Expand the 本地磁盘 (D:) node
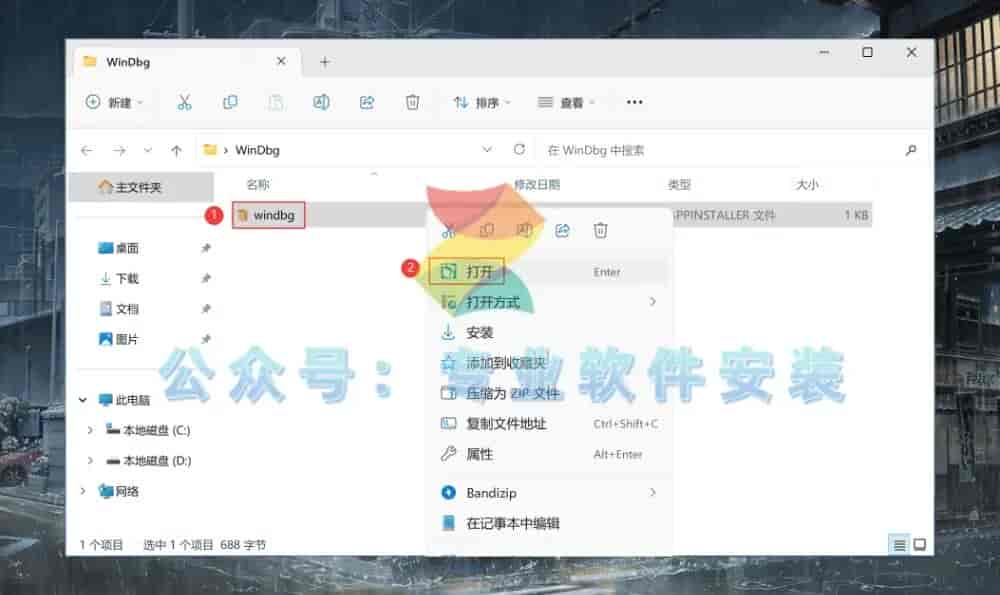Screen dimensions: 1000x595 coord(90,460)
